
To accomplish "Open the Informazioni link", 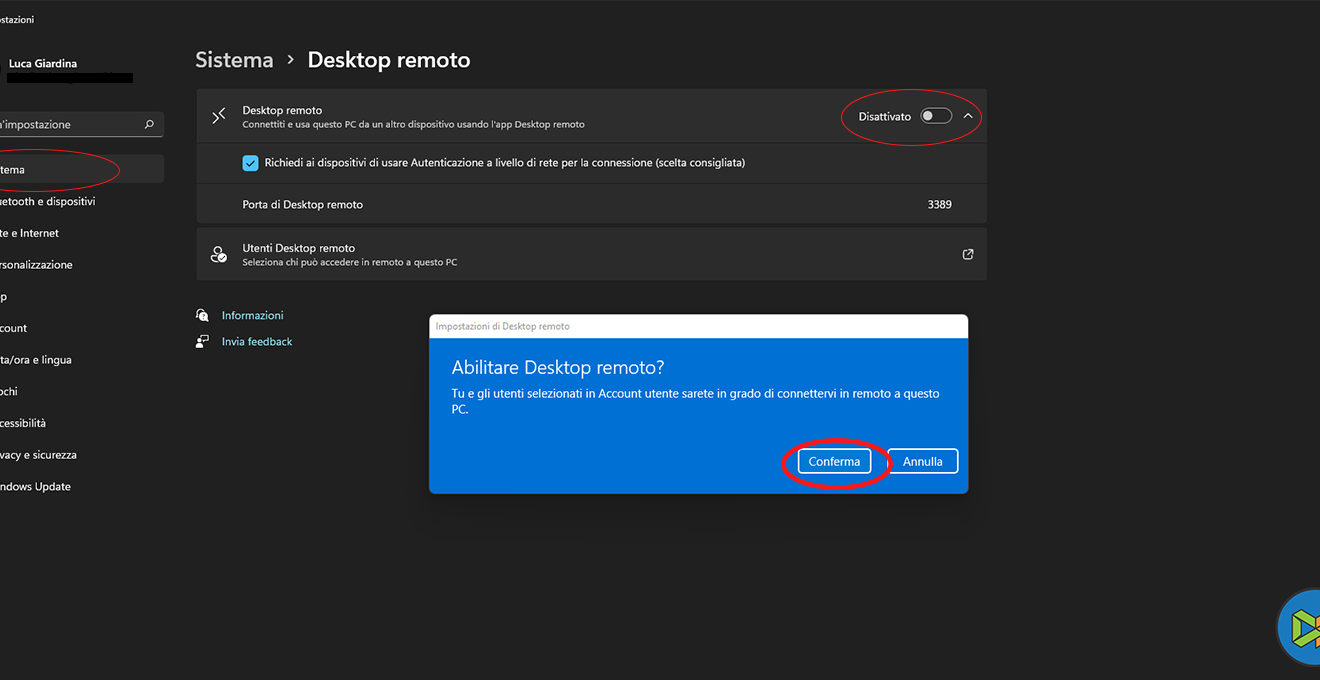I will point(252,315).
